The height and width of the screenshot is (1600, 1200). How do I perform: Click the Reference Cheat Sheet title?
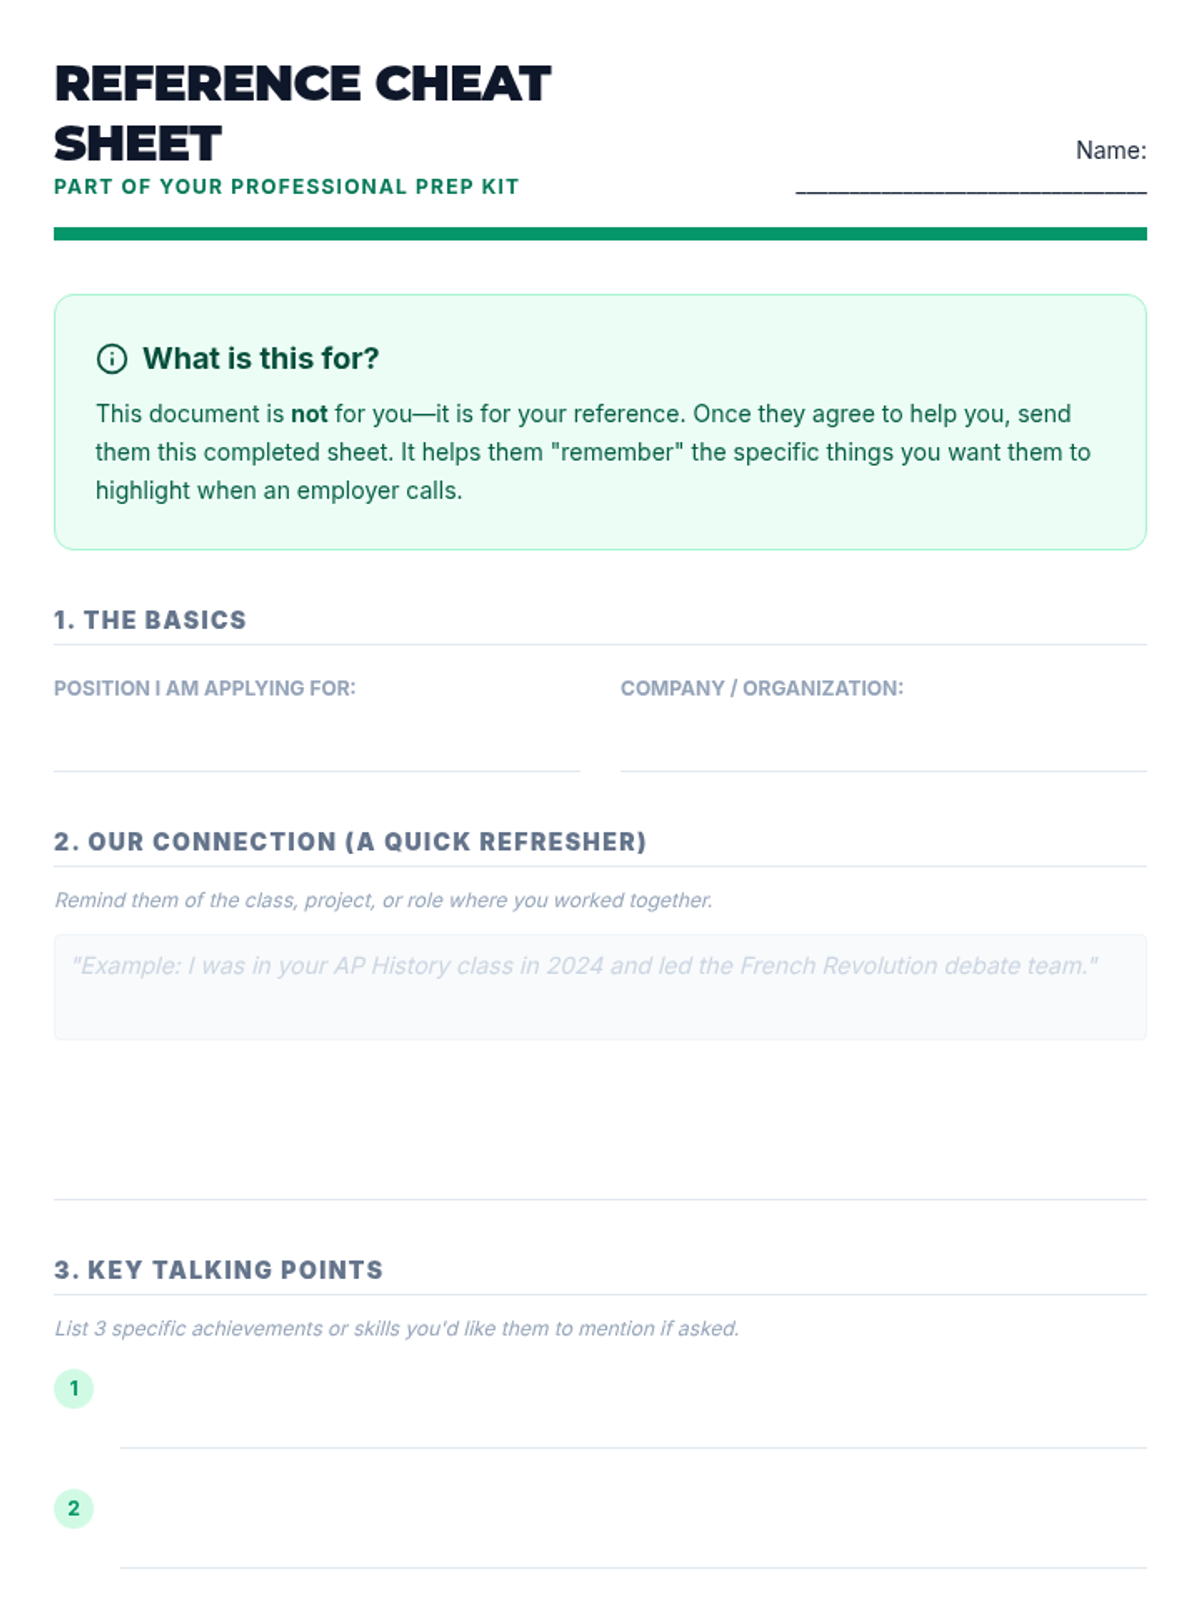(300, 113)
